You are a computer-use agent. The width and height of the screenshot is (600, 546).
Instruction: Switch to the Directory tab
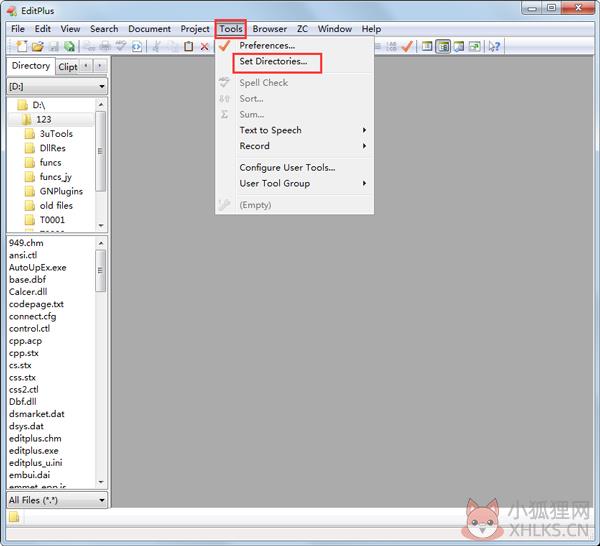[31, 66]
